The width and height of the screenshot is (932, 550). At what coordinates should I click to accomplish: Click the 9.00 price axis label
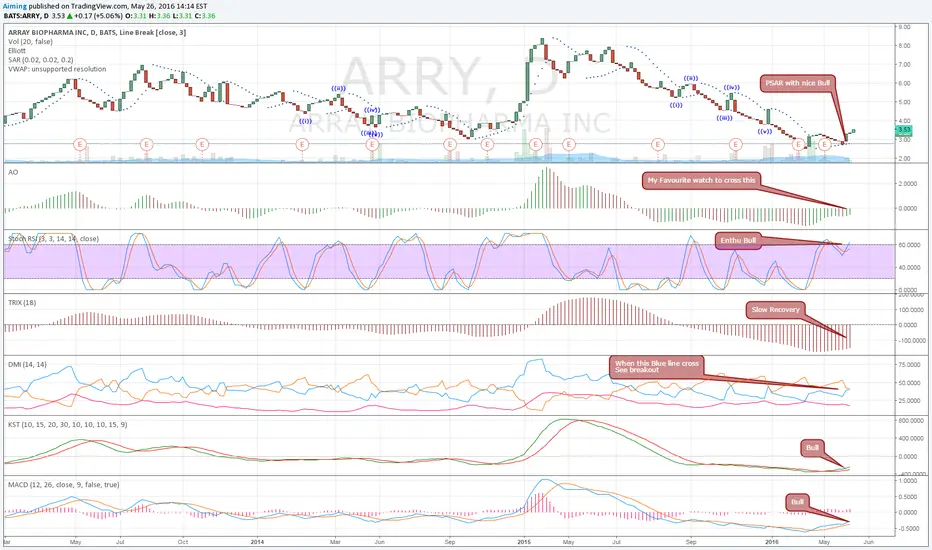[904, 27]
